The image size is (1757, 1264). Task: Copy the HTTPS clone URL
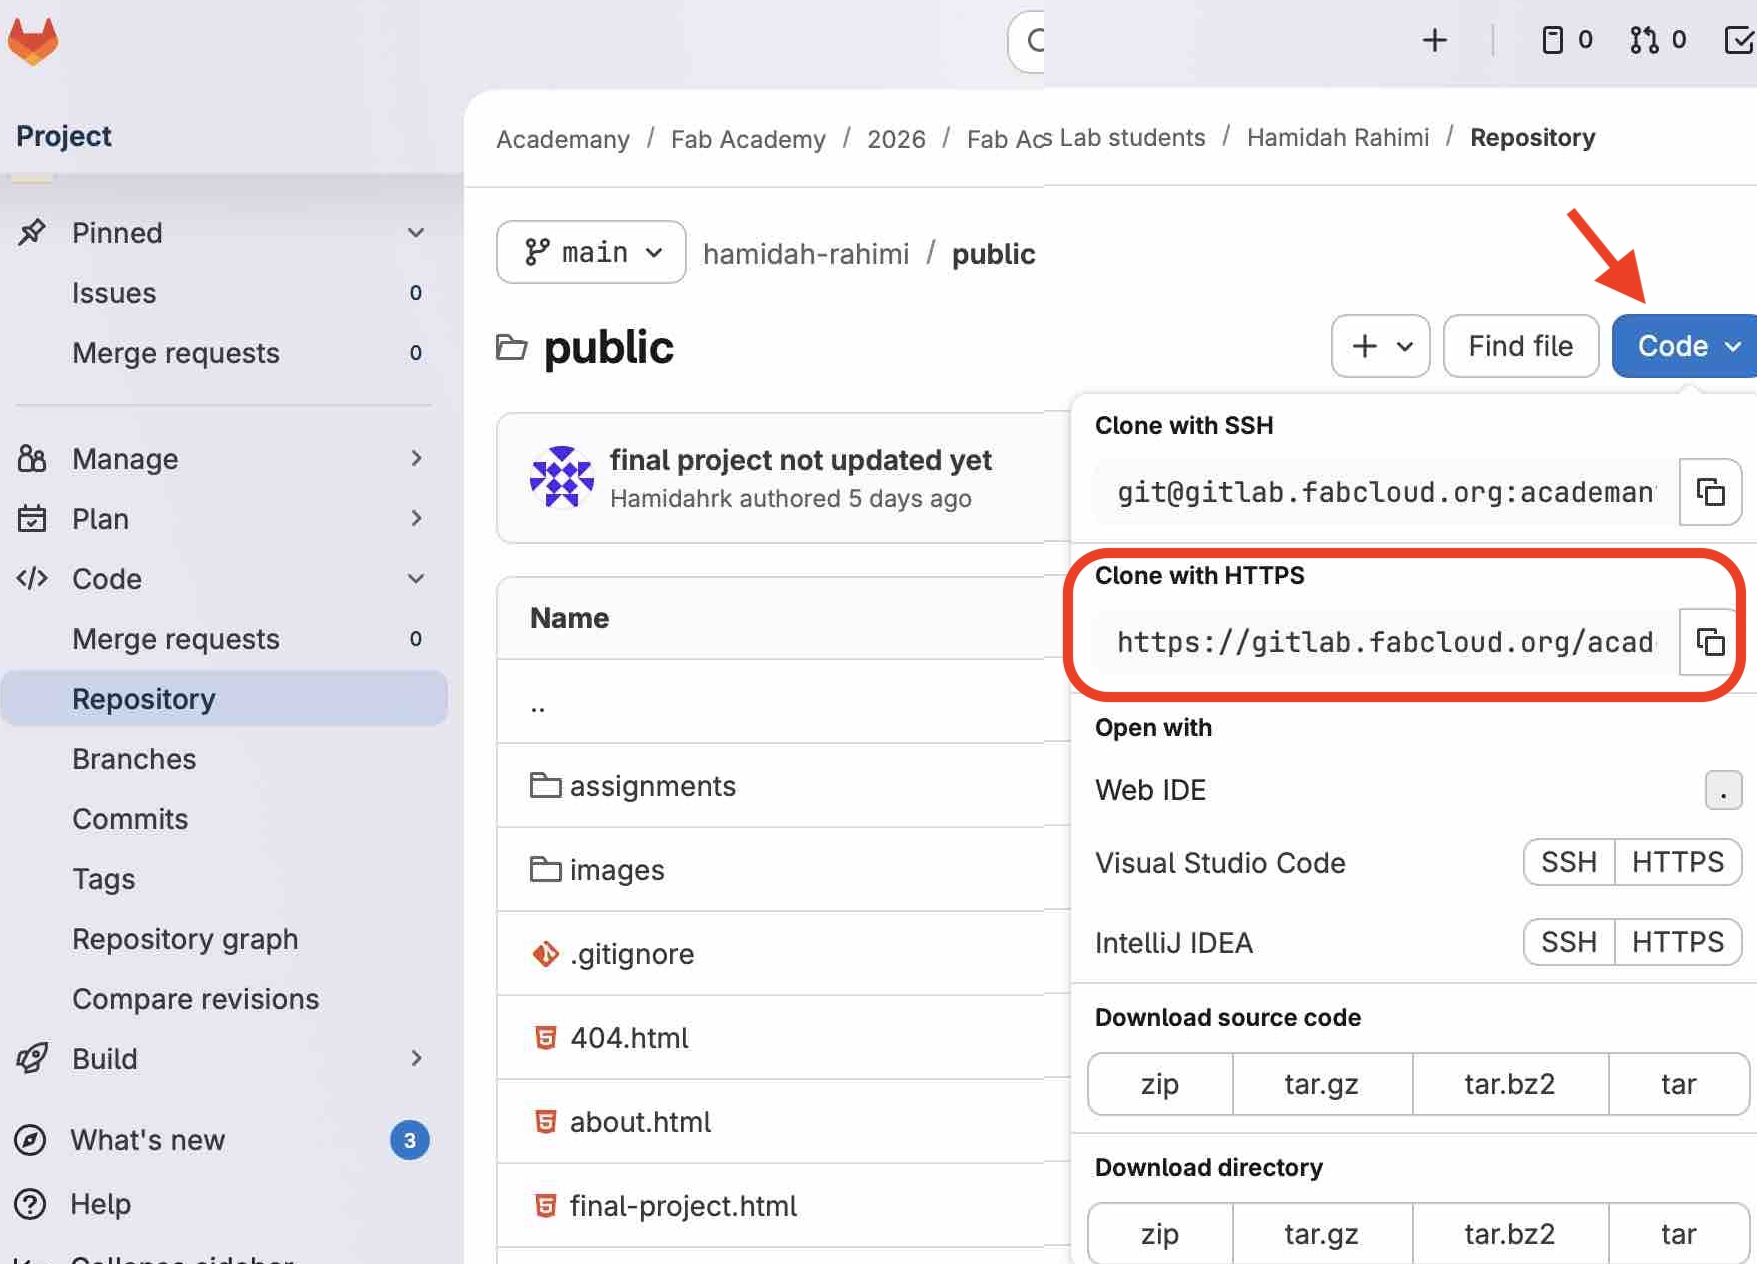(x=1710, y=642)
